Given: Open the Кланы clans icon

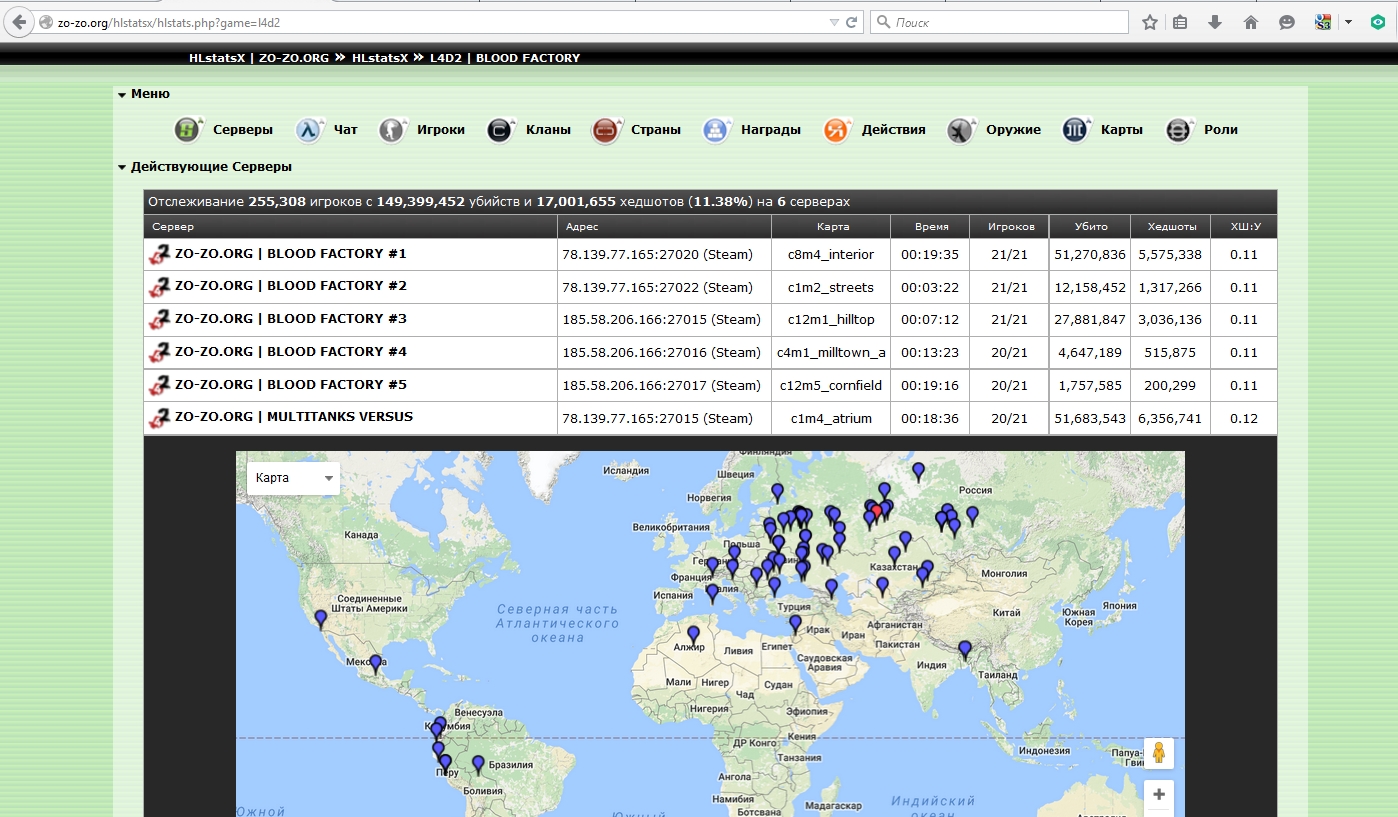Looking at the screenshot, I should click(500, 130).
